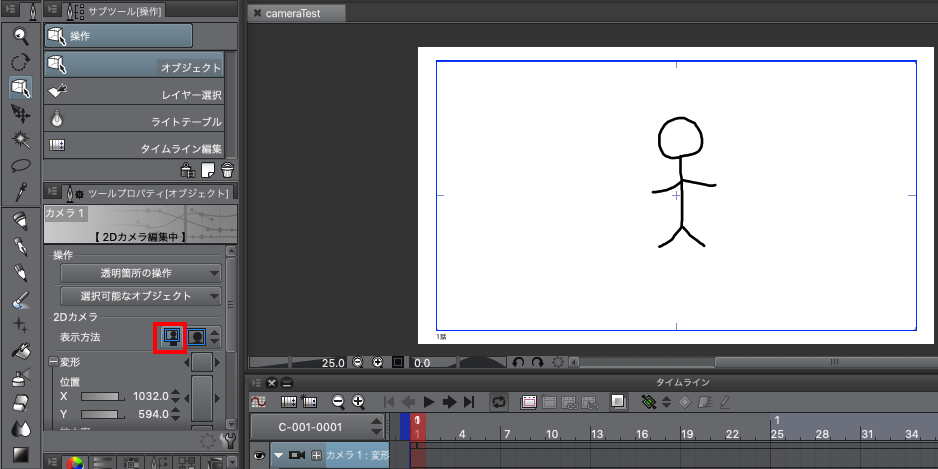938x469 pixels.
Task: Zoom out the timeline
Action: (x=338, y=402)
